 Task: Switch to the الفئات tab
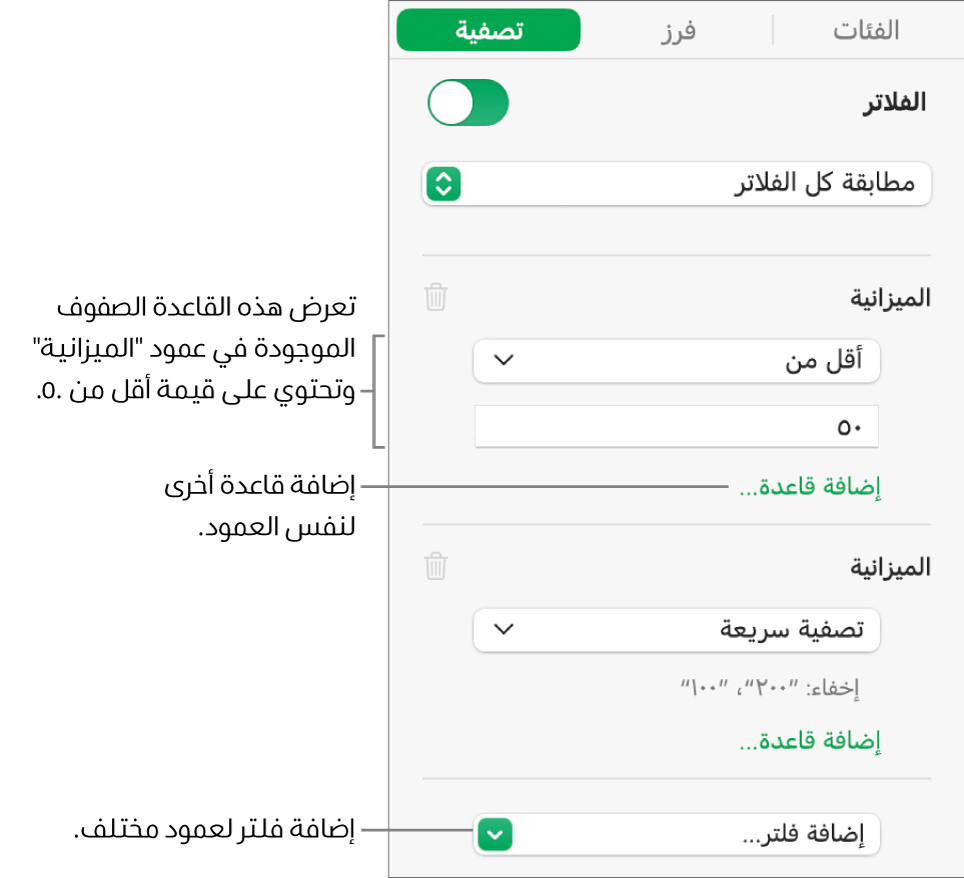pyautogui.click(x=866, y=30)
